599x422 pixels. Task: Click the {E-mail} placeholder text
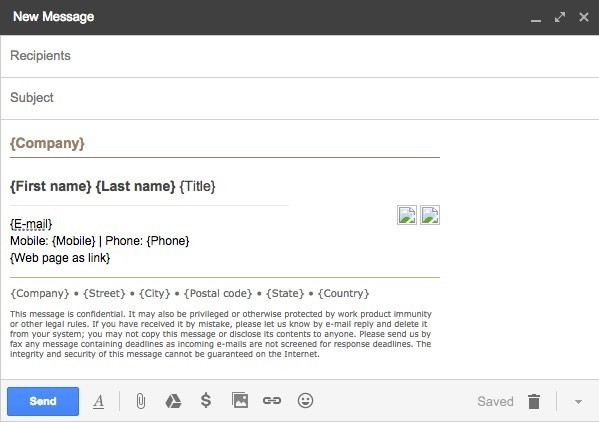pyautogui.click(x=31, y=224)
